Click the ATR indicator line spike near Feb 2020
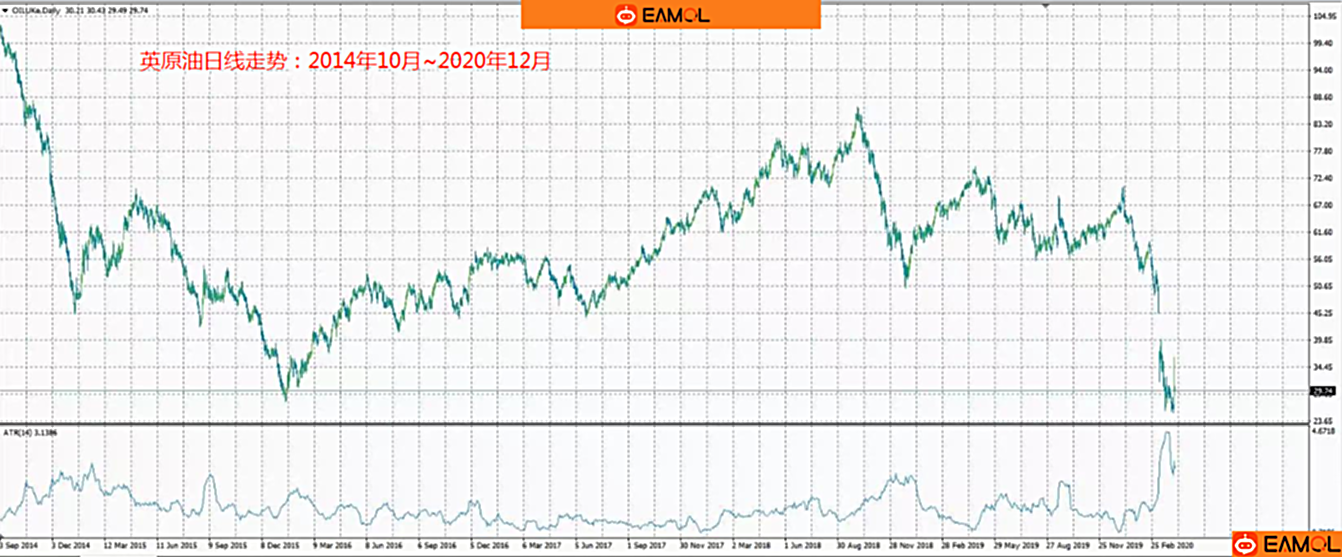 coord(1166,436)
